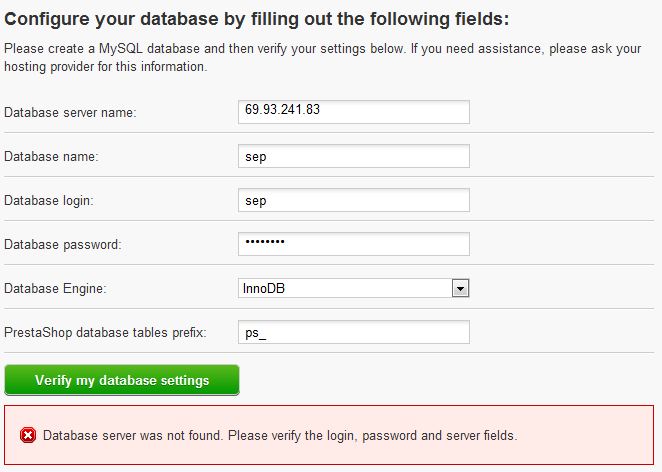Screen dimensions: 662x472
Task: Click the red error icon in the message
Action: click(x=28, y=435)
